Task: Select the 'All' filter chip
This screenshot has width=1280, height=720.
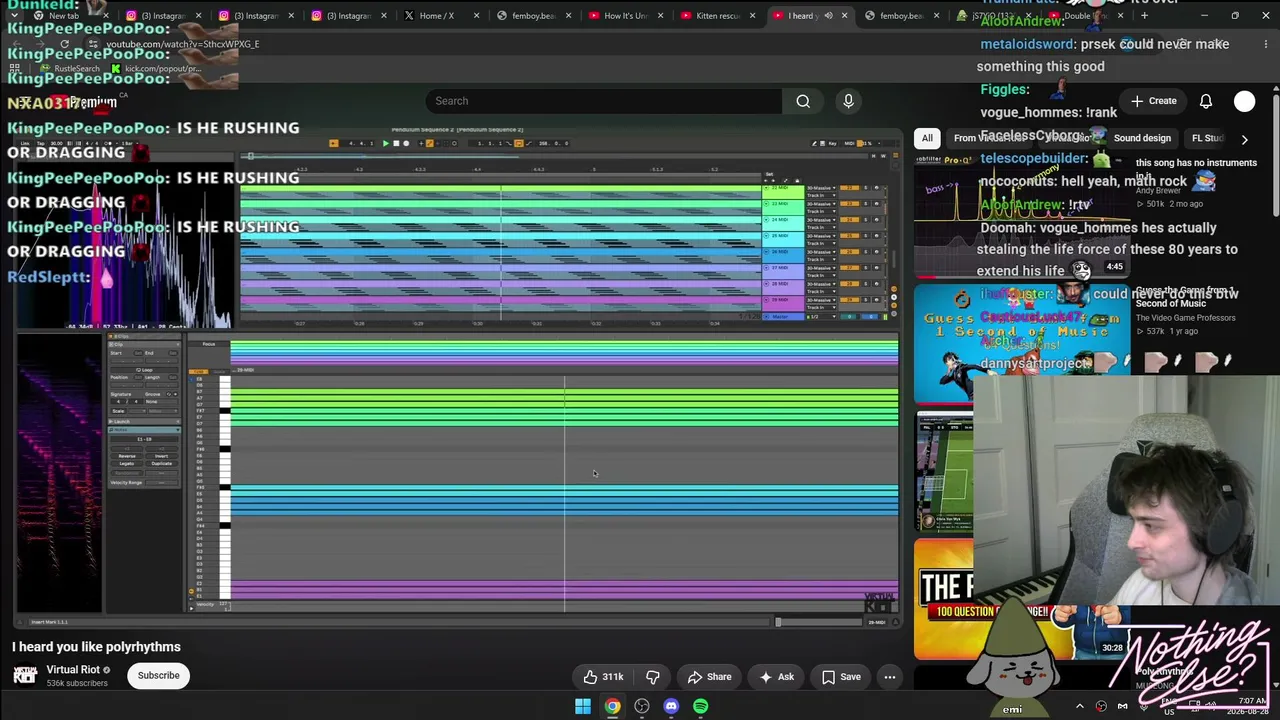Action: pos(927,138)
